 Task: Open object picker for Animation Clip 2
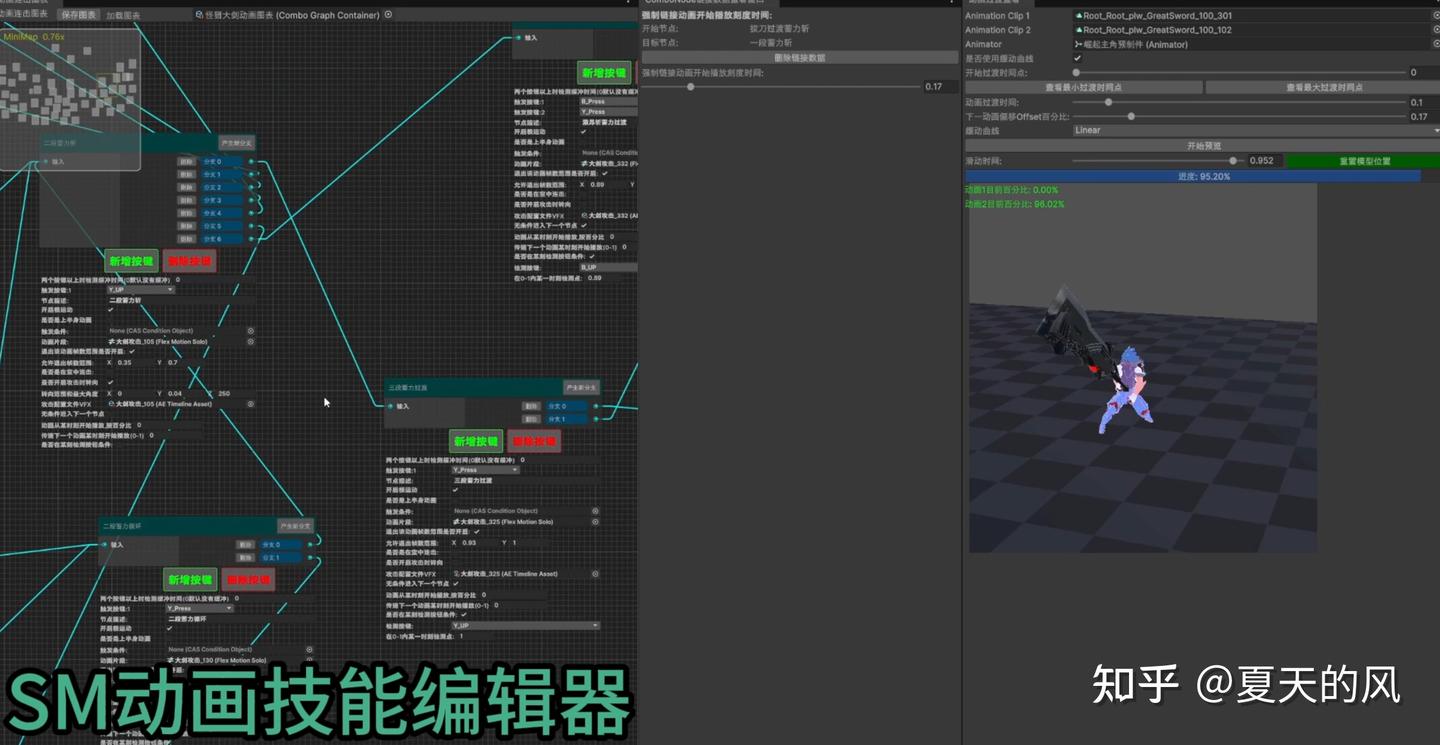[x=1436, y=30]
